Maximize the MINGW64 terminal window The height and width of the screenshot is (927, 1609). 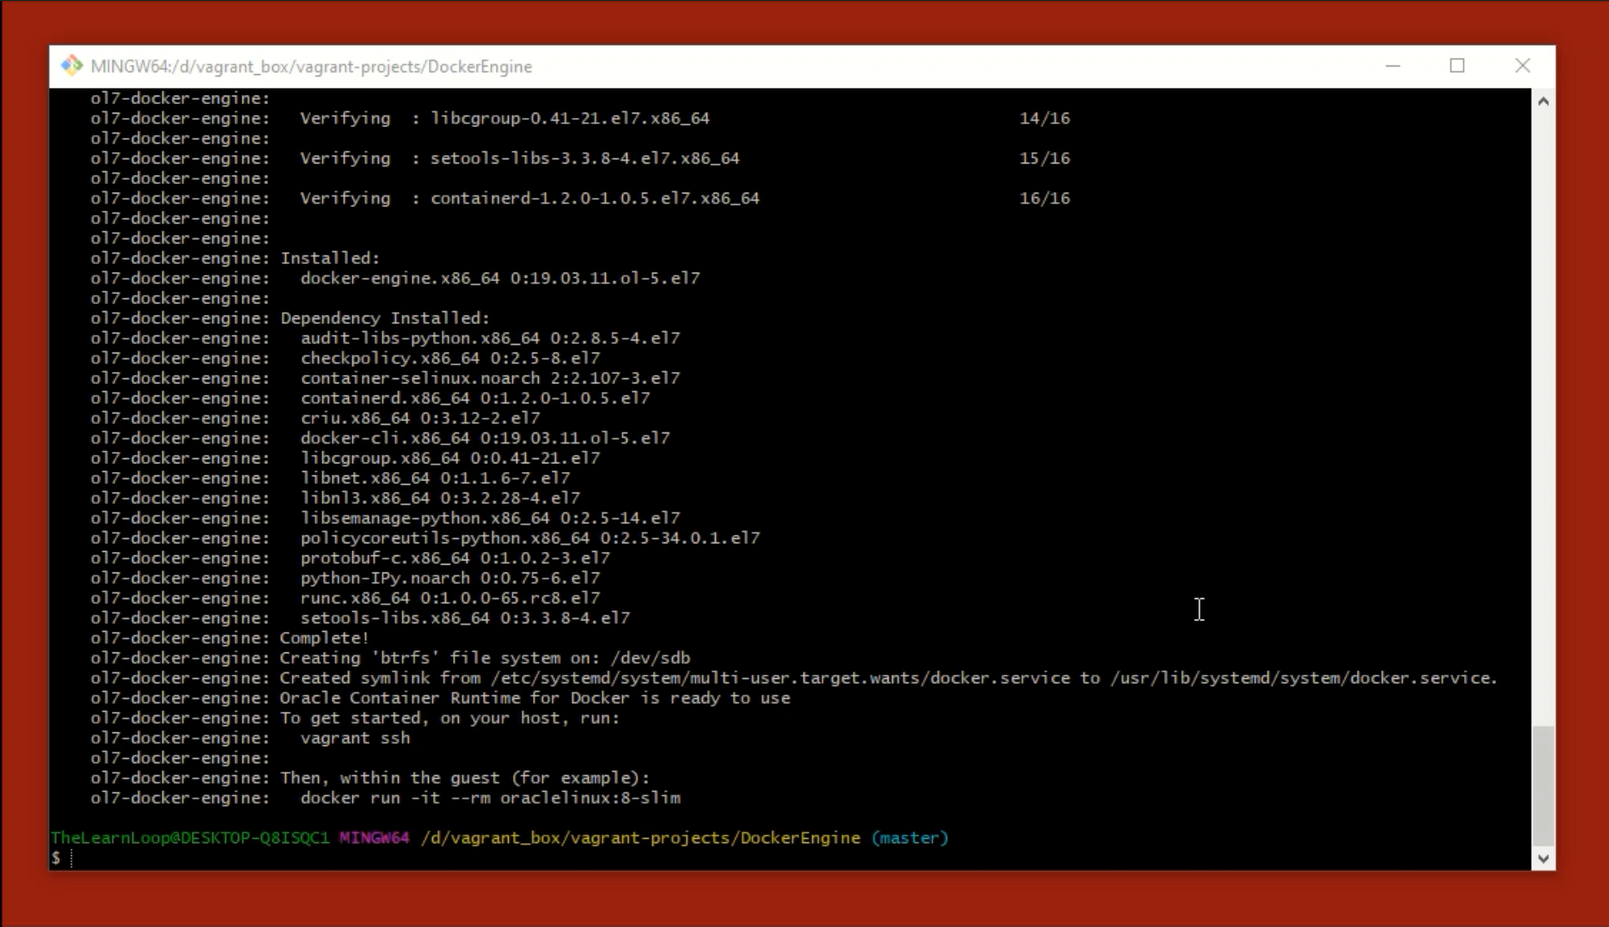coord(1457,66)
